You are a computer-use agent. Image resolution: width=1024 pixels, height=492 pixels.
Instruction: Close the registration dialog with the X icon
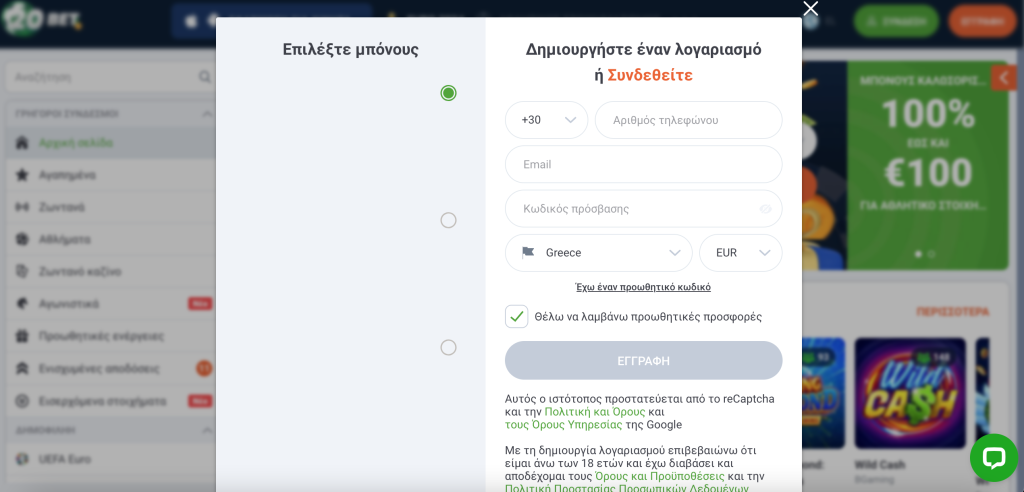coord(810,8)
